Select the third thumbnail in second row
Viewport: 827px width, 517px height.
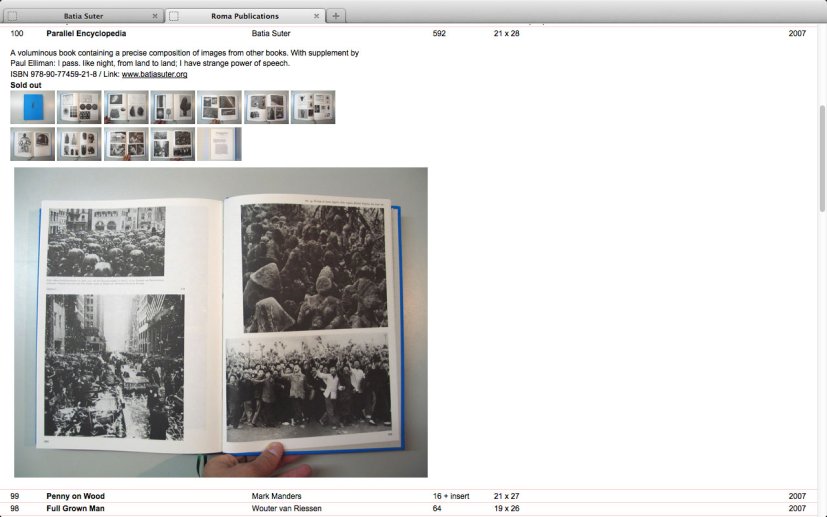coord(126,144)
